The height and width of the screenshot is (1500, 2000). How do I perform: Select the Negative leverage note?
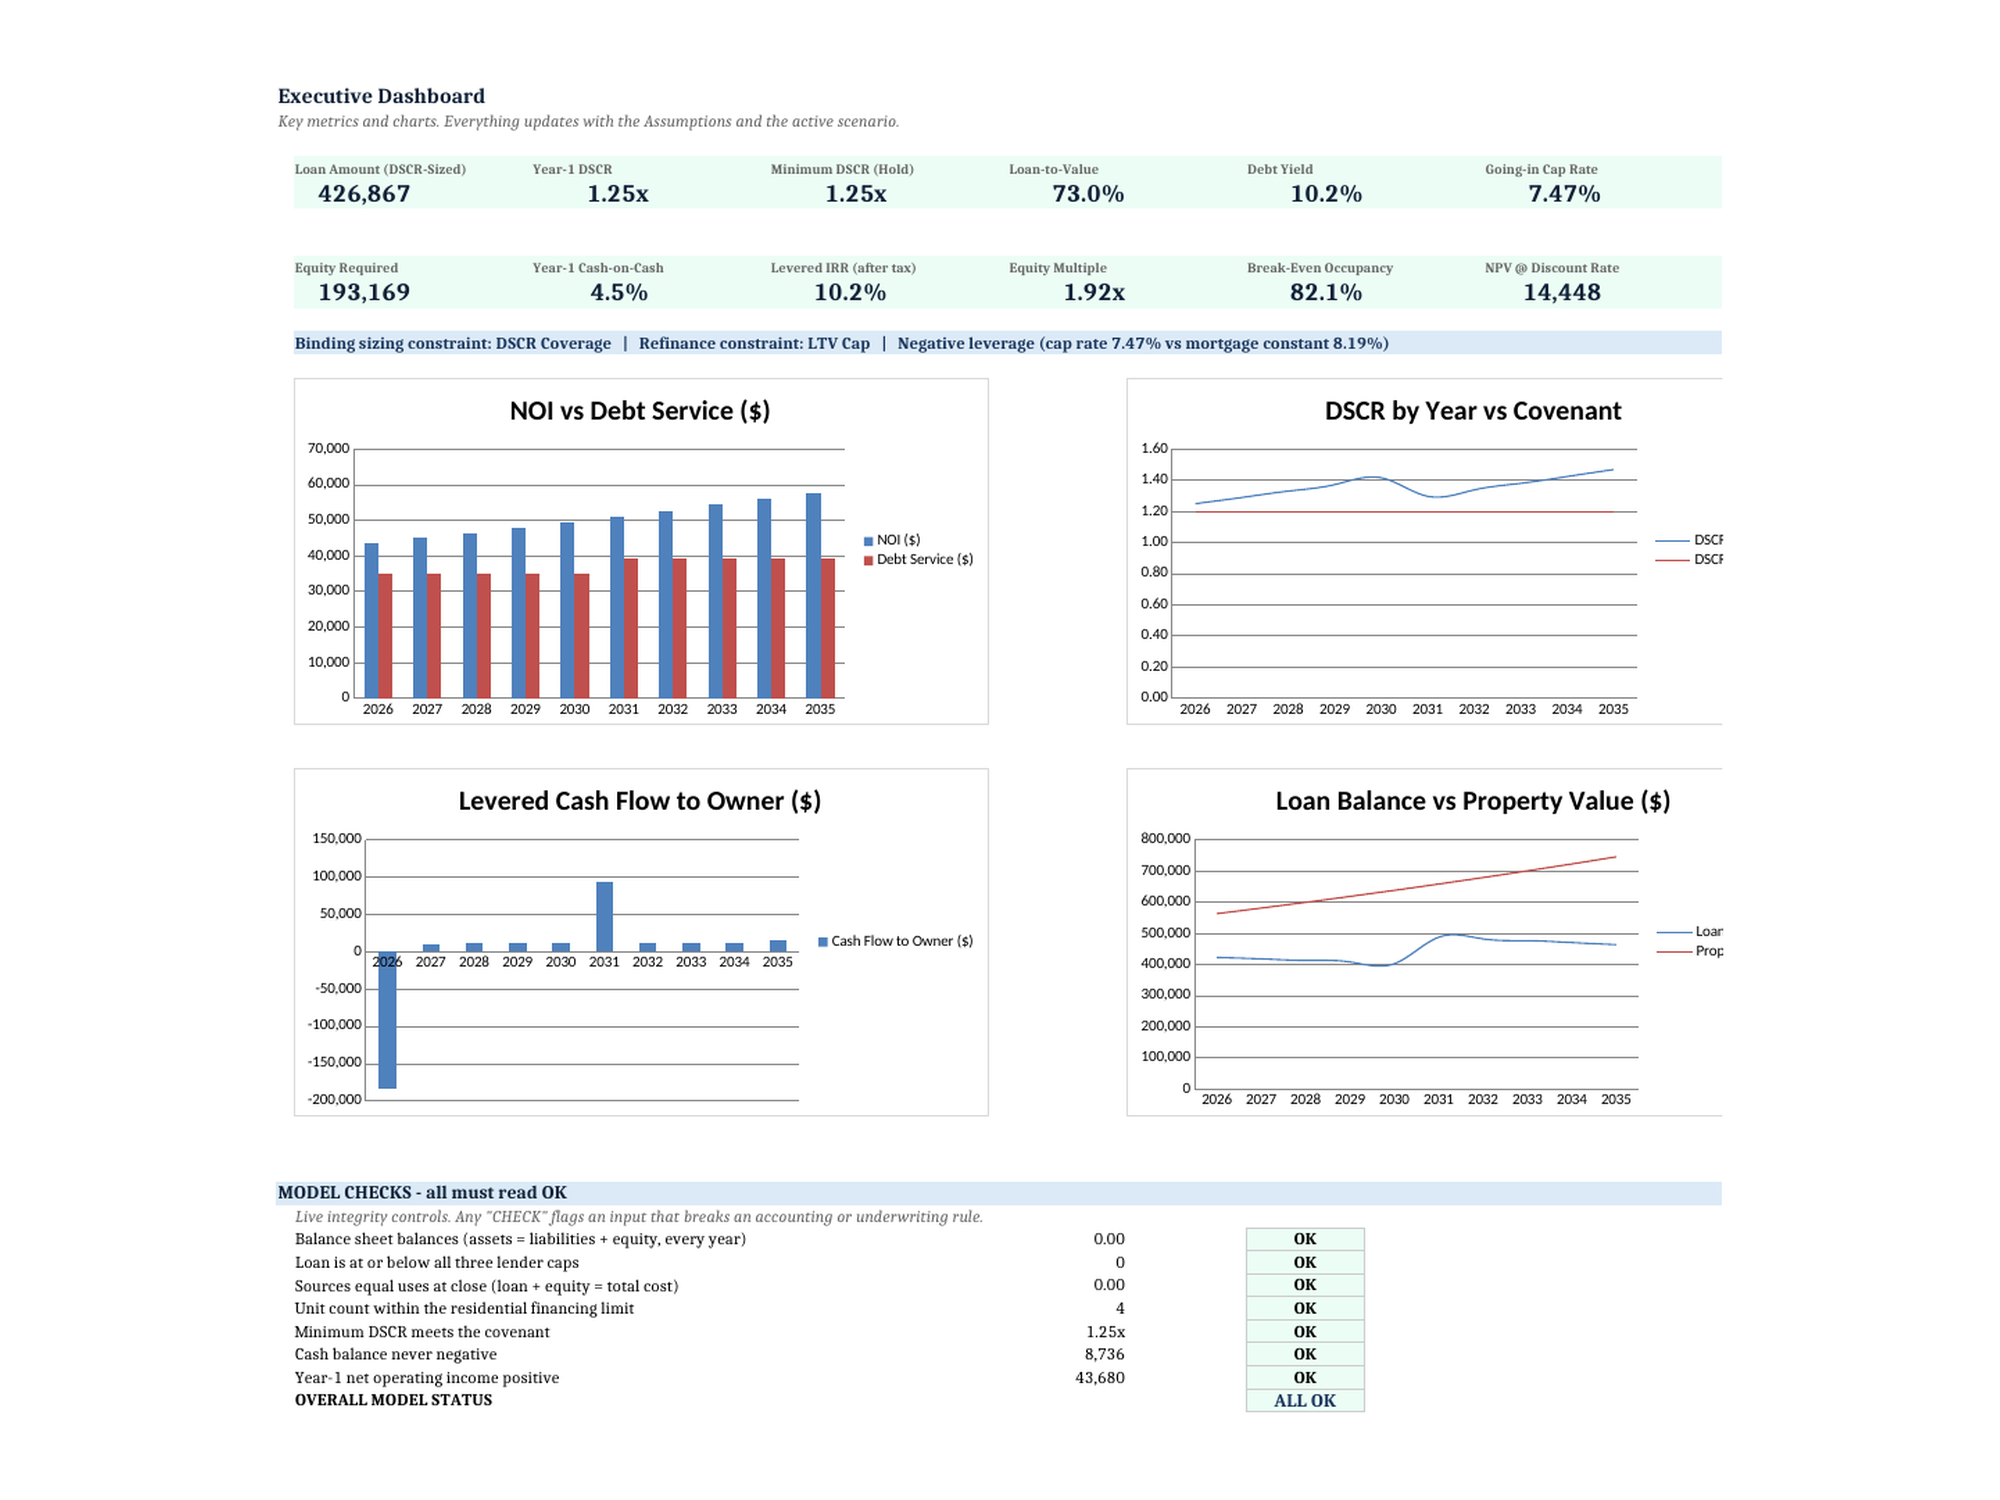1143,343
